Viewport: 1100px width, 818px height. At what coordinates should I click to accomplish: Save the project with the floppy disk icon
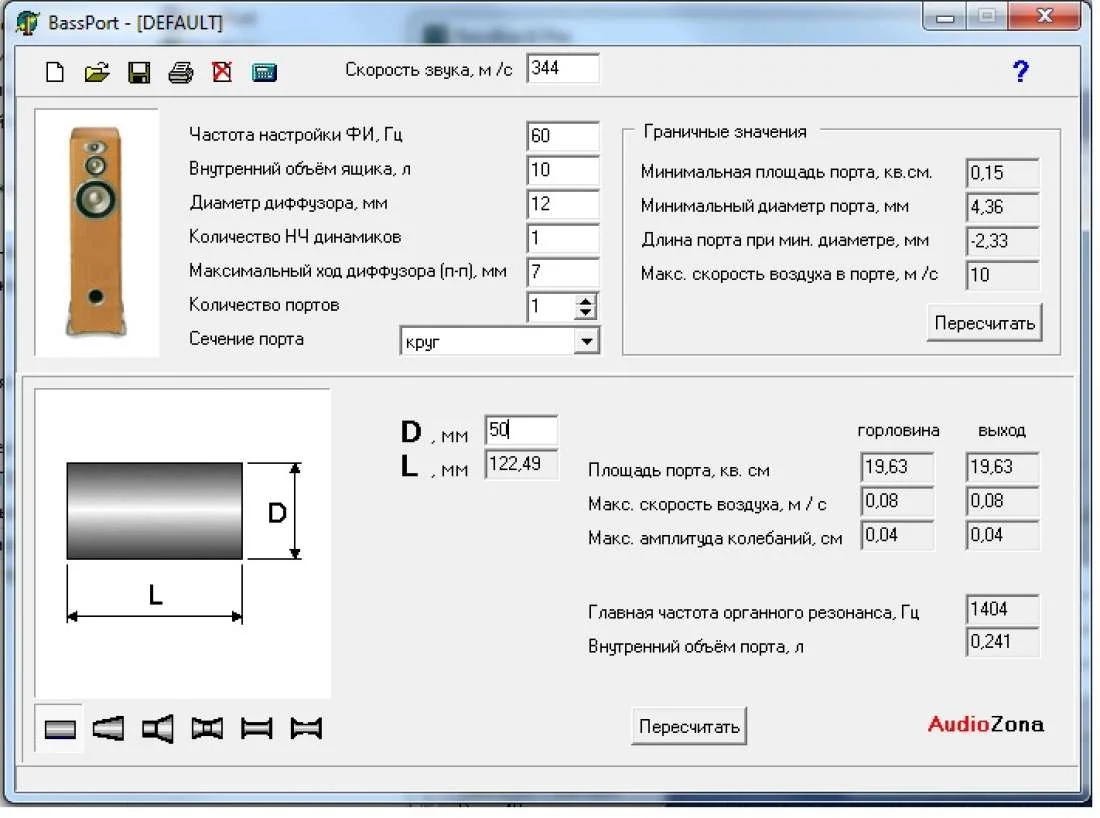139,72
